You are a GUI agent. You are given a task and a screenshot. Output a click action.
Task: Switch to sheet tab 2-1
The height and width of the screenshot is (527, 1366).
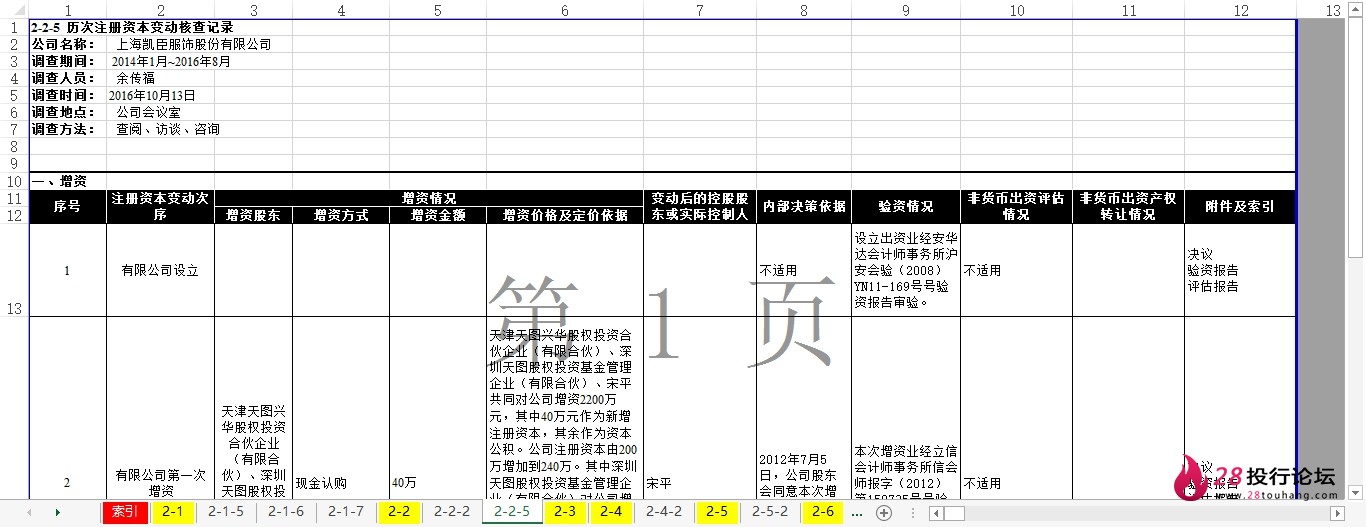[x=173, y=512]
